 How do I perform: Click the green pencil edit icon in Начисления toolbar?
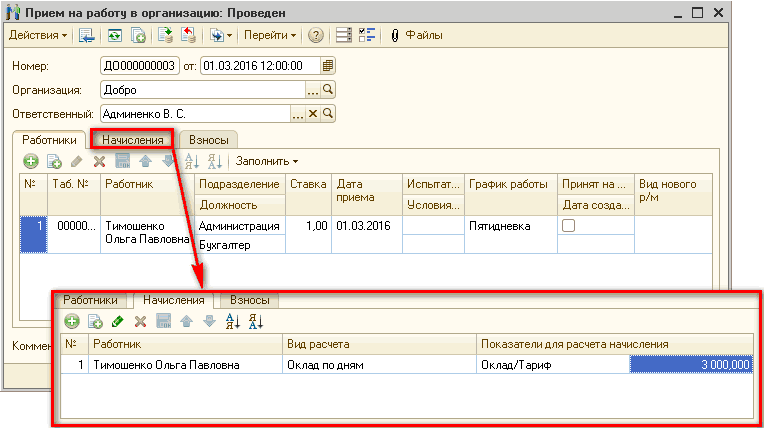click(x=118, y=321)
